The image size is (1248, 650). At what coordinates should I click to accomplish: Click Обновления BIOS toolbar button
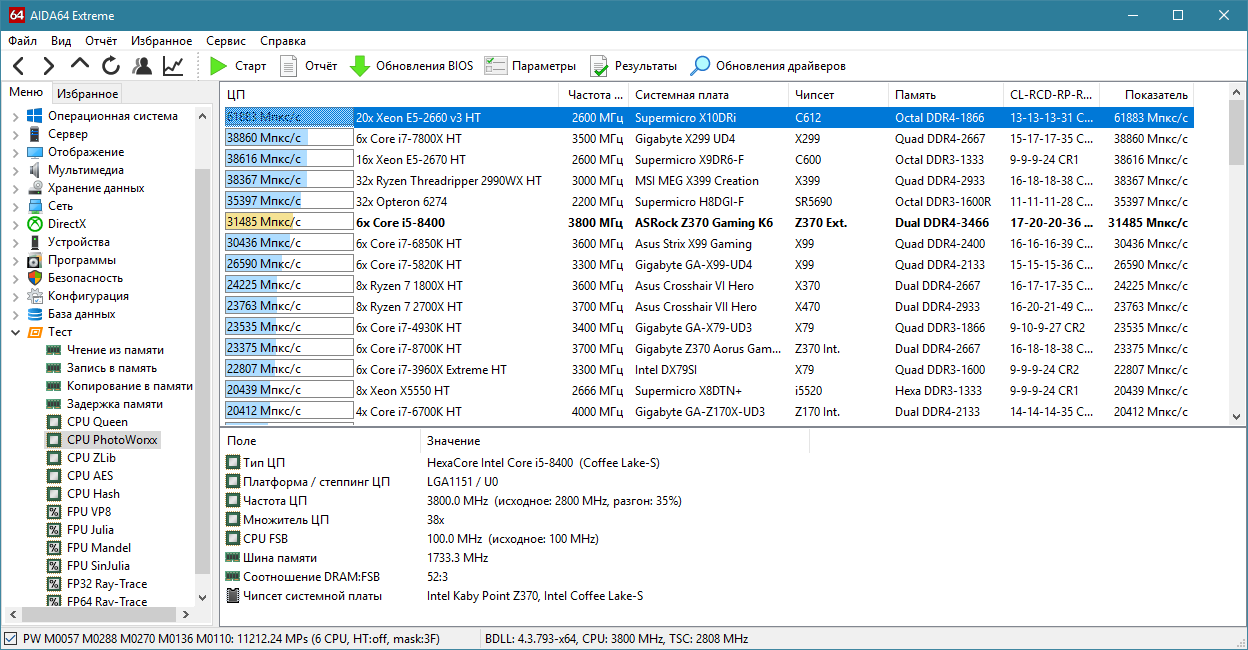coord(411,66)
